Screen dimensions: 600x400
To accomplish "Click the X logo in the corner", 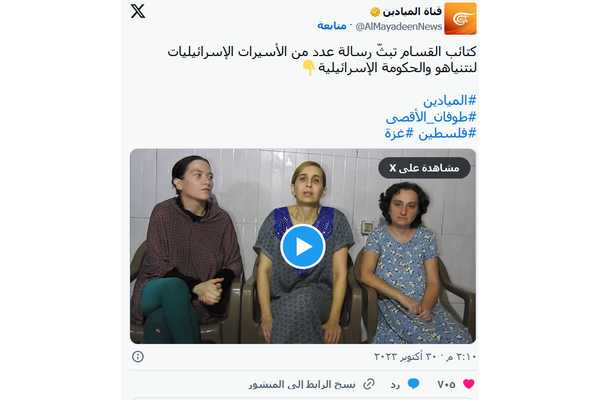I will [x=138, y=11].
